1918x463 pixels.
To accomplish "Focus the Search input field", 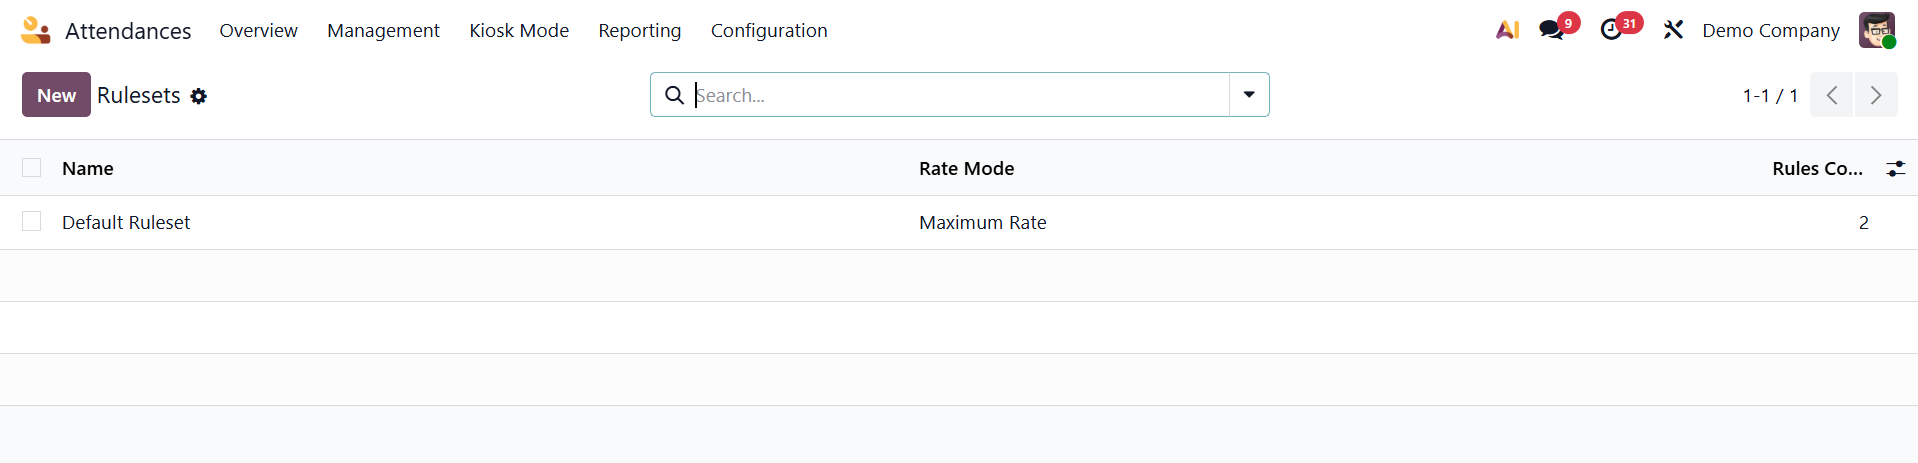I will 960,95.
